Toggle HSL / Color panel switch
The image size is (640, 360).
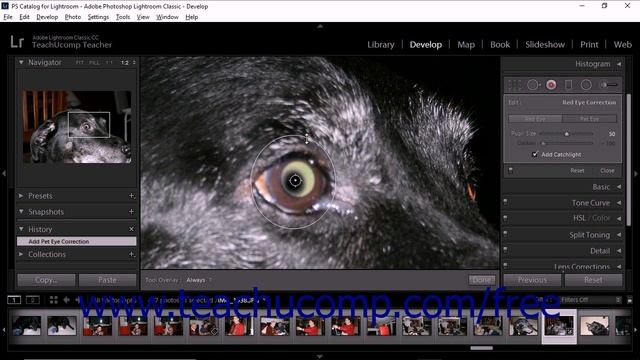[x=506, y=218]
